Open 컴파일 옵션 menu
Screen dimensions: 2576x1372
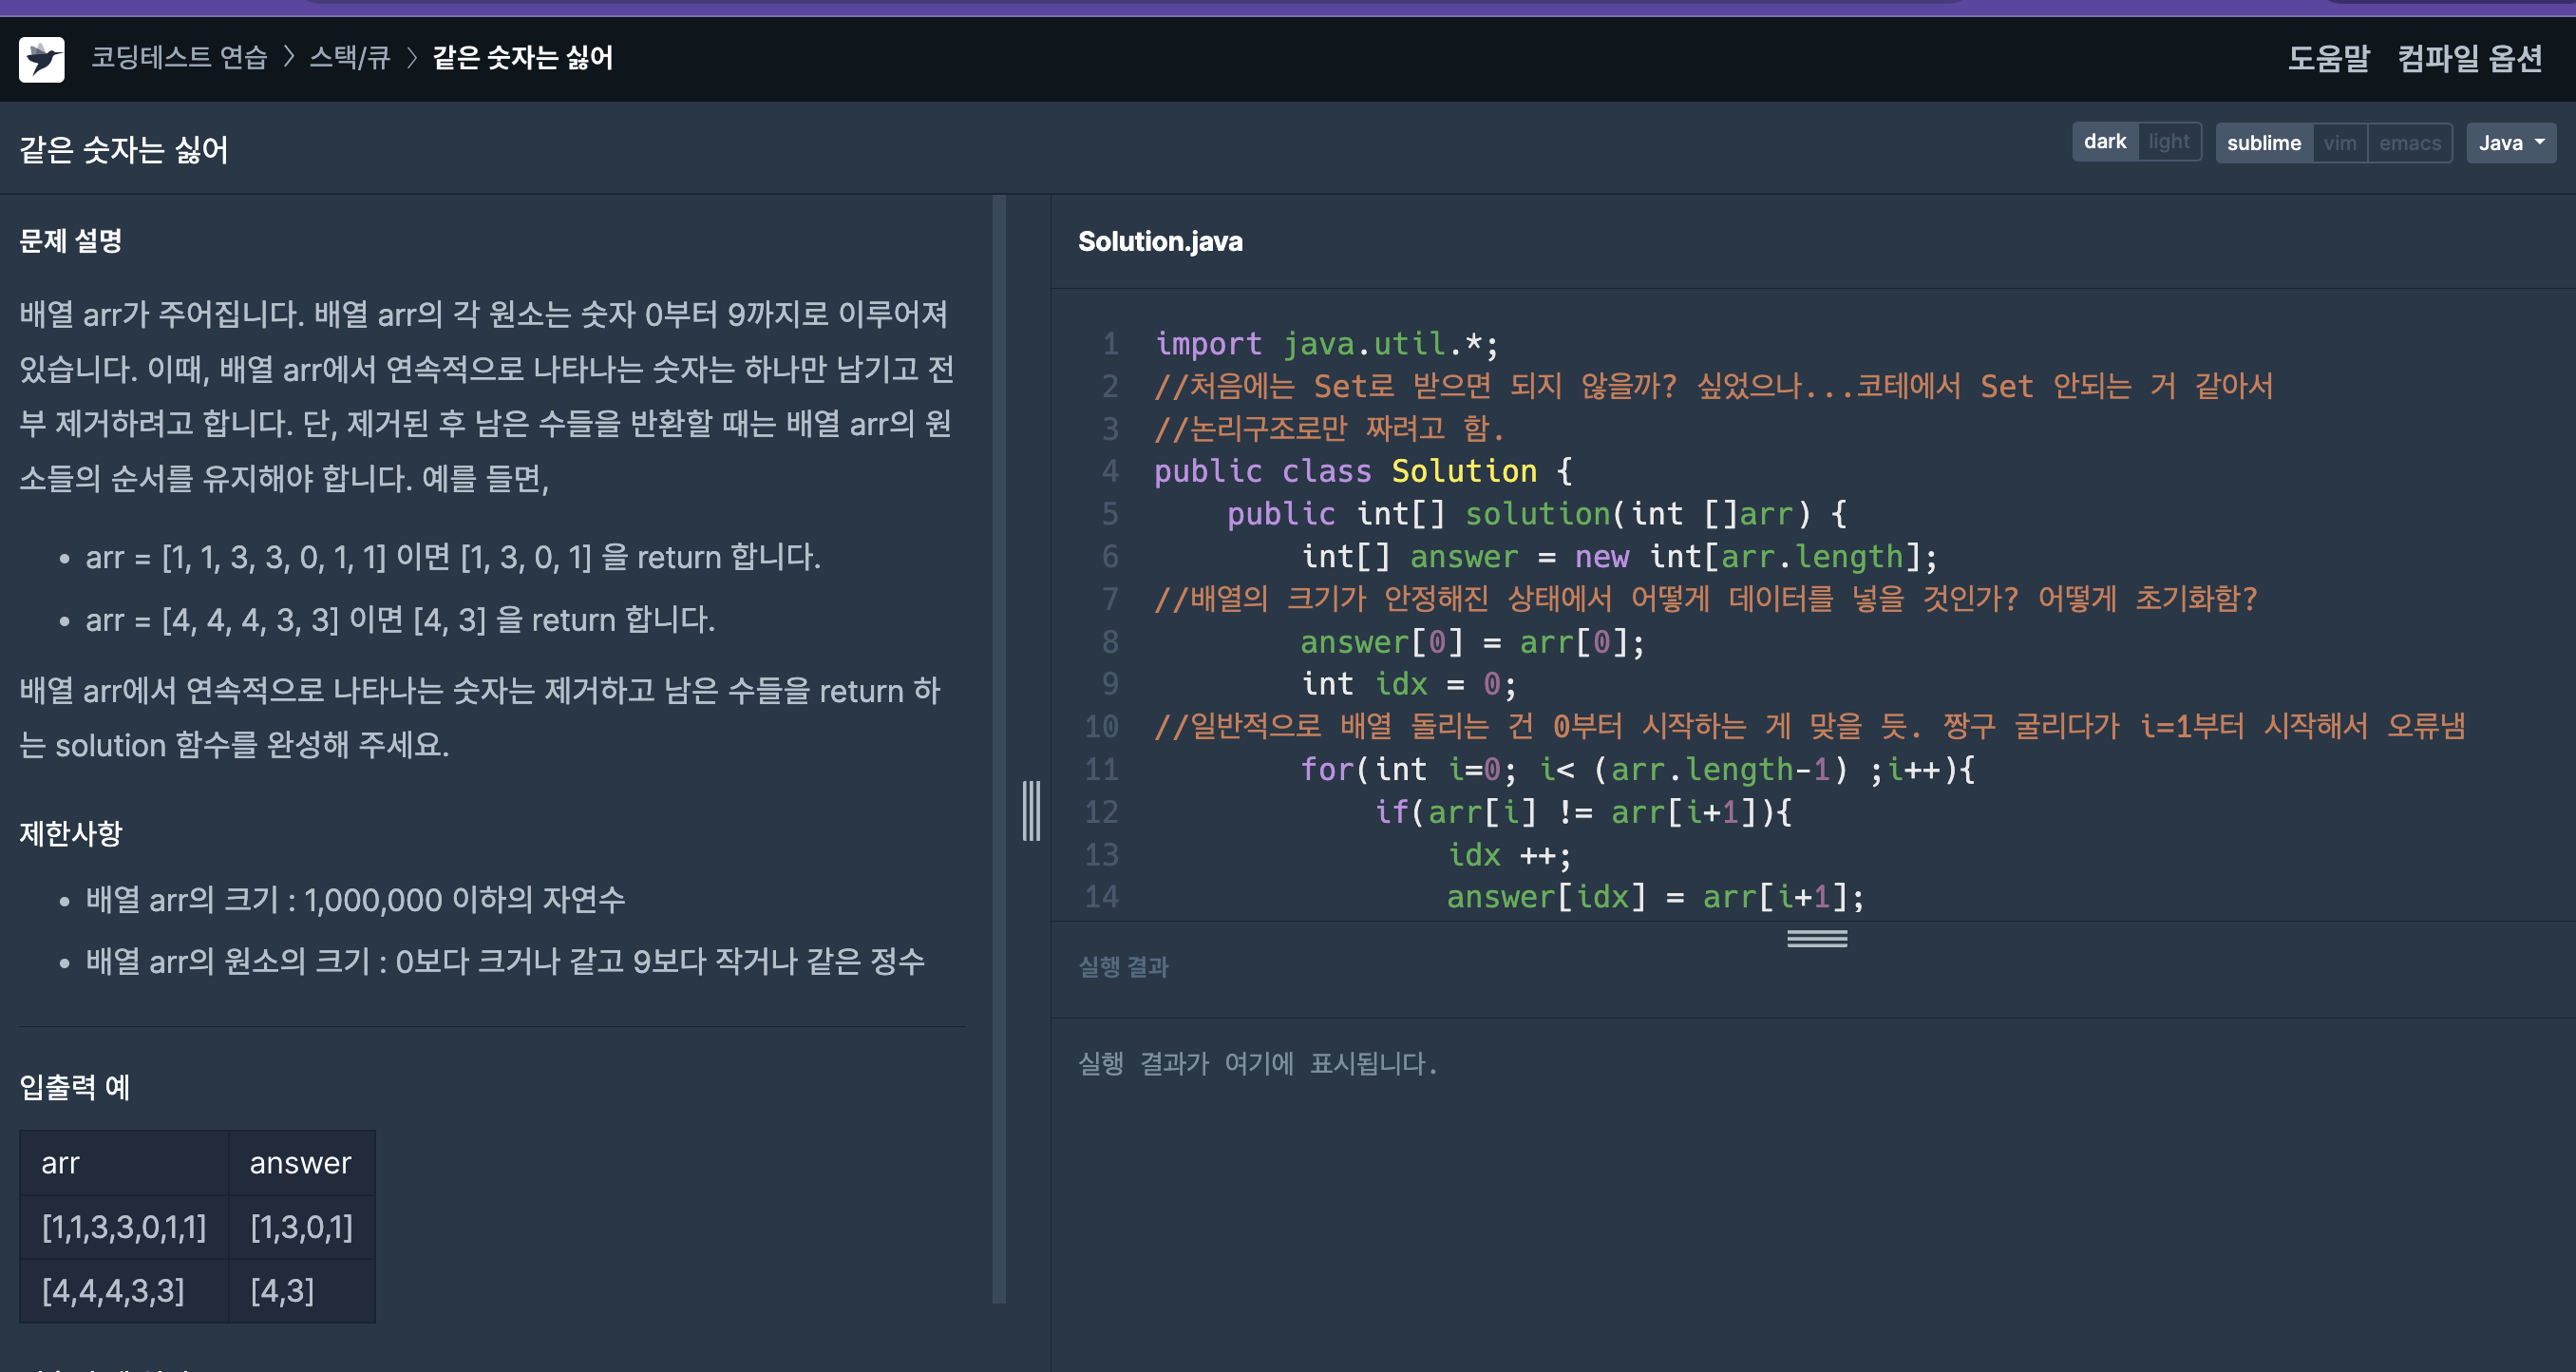click(x=2469, y=58)
